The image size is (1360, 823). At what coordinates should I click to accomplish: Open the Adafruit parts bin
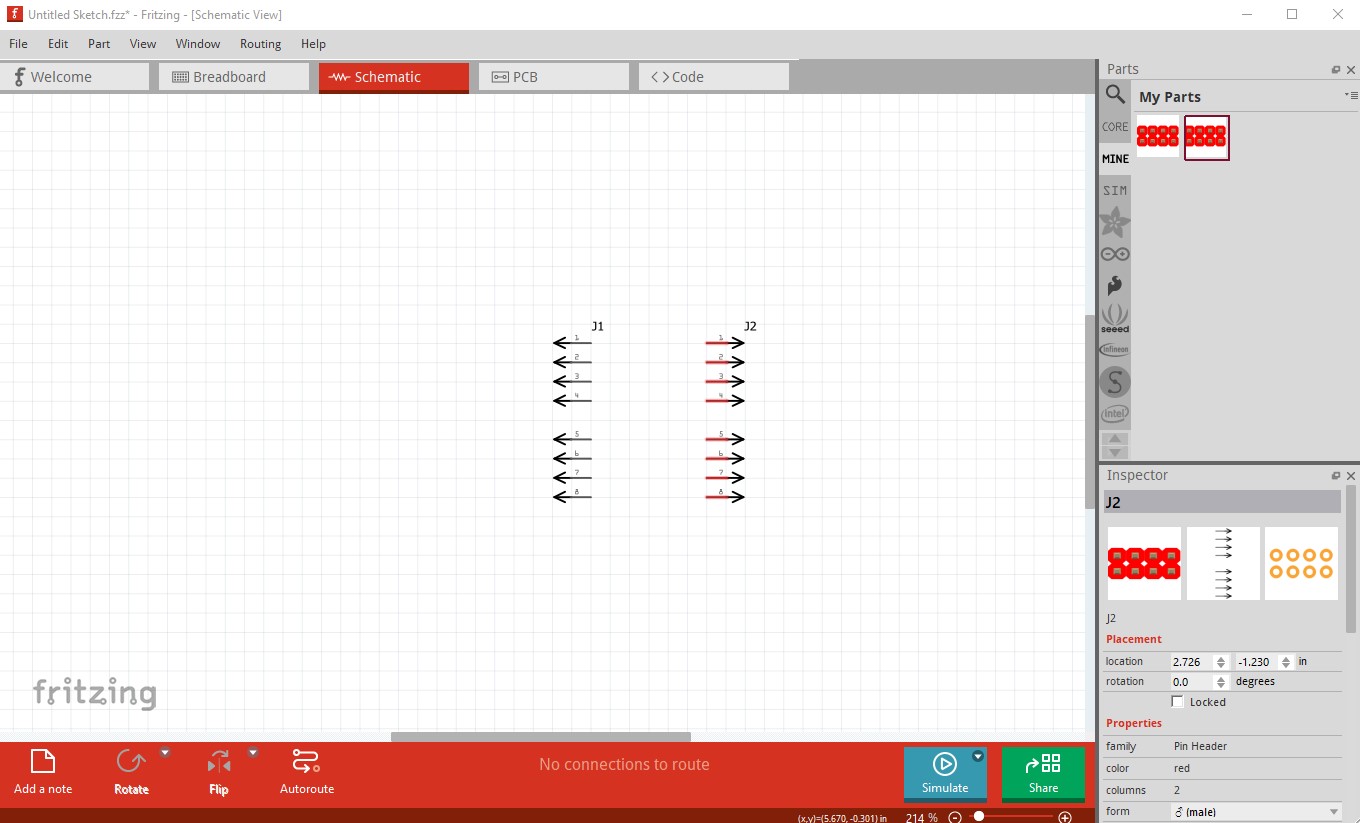click(1115, 222)
